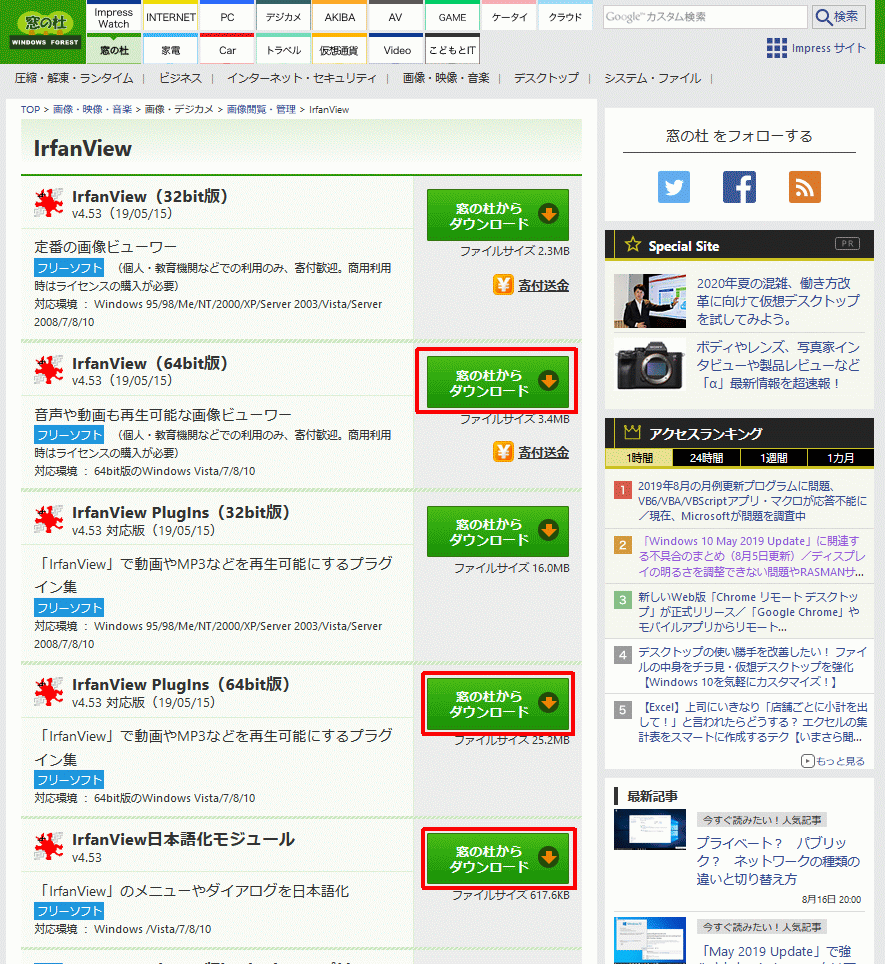Download IrfanView 64bit版 from 窓の杜
Screen dimensions: 885x964
coord(498,382)
